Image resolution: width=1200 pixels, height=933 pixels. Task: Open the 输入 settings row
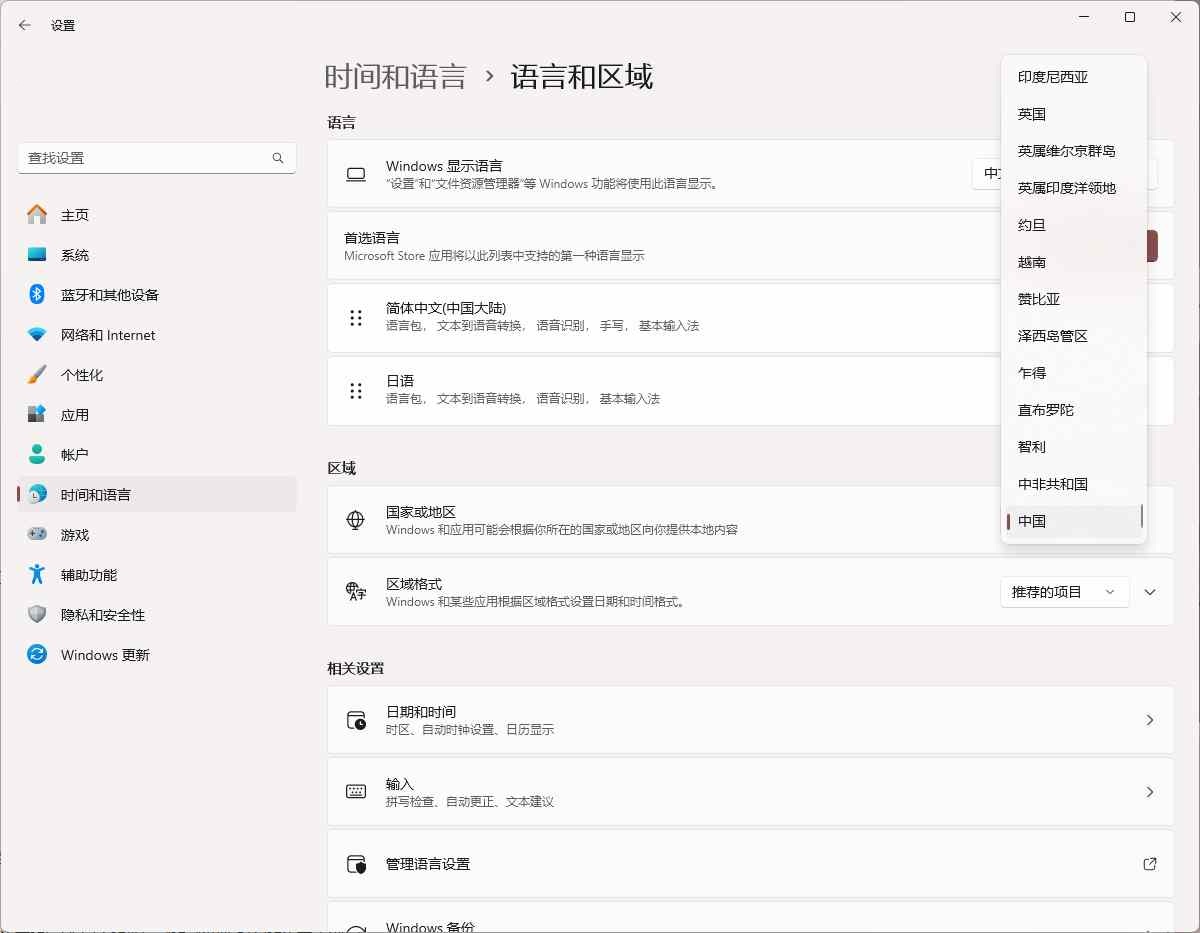[751, 792]
